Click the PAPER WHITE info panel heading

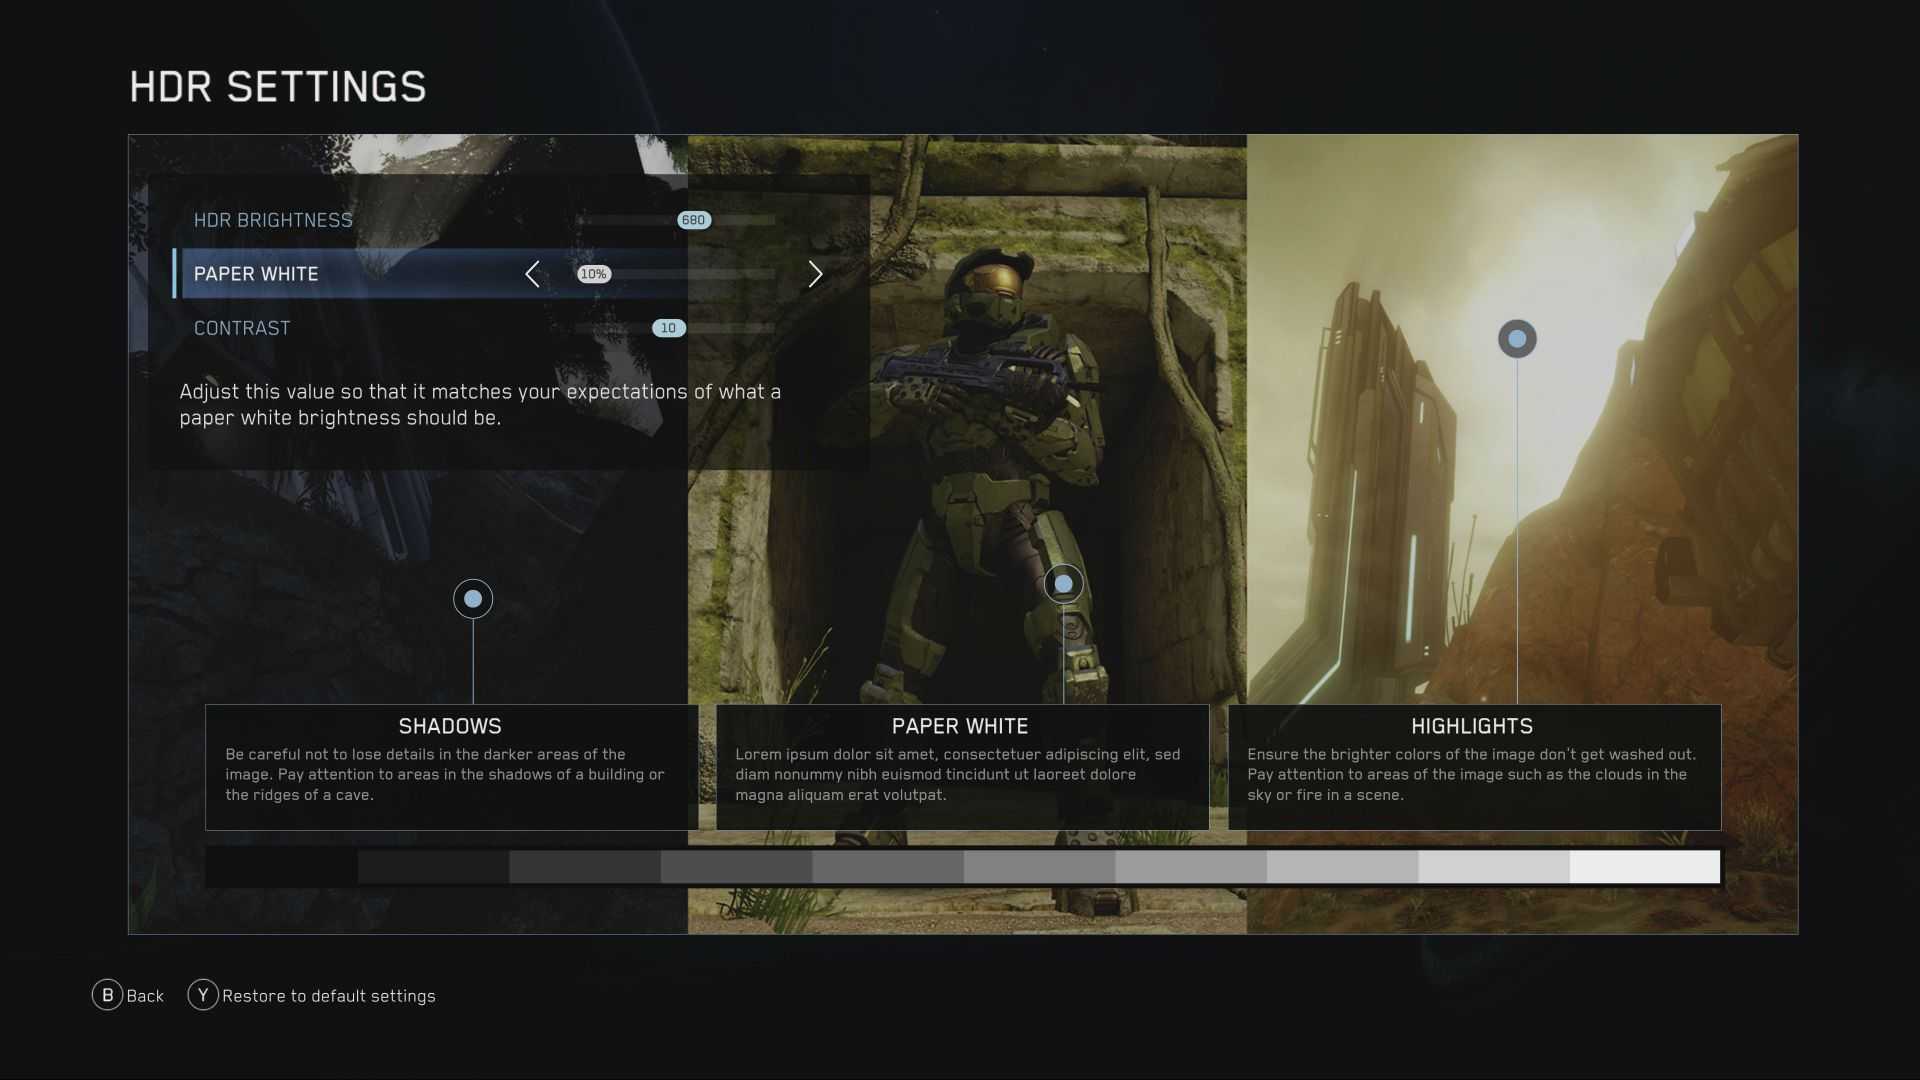[x=960, y=726]
